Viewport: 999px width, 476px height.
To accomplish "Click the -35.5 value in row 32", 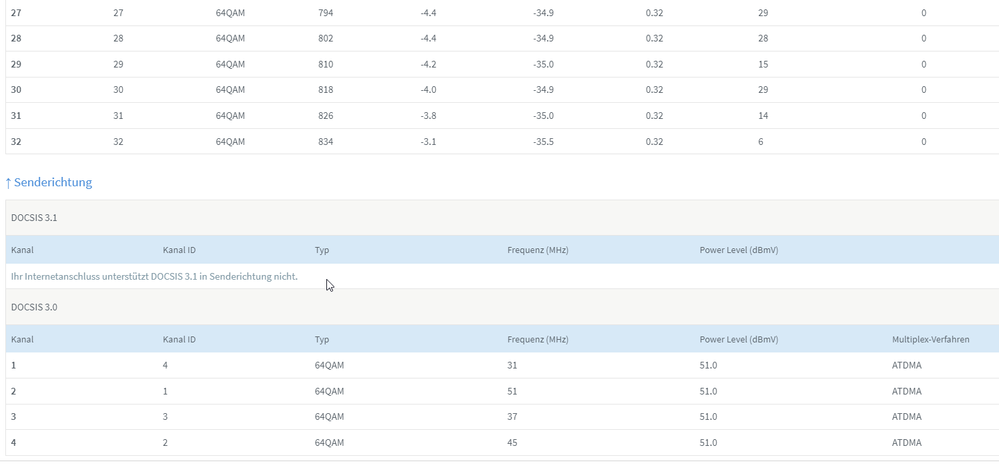I will tap(543, 141).
